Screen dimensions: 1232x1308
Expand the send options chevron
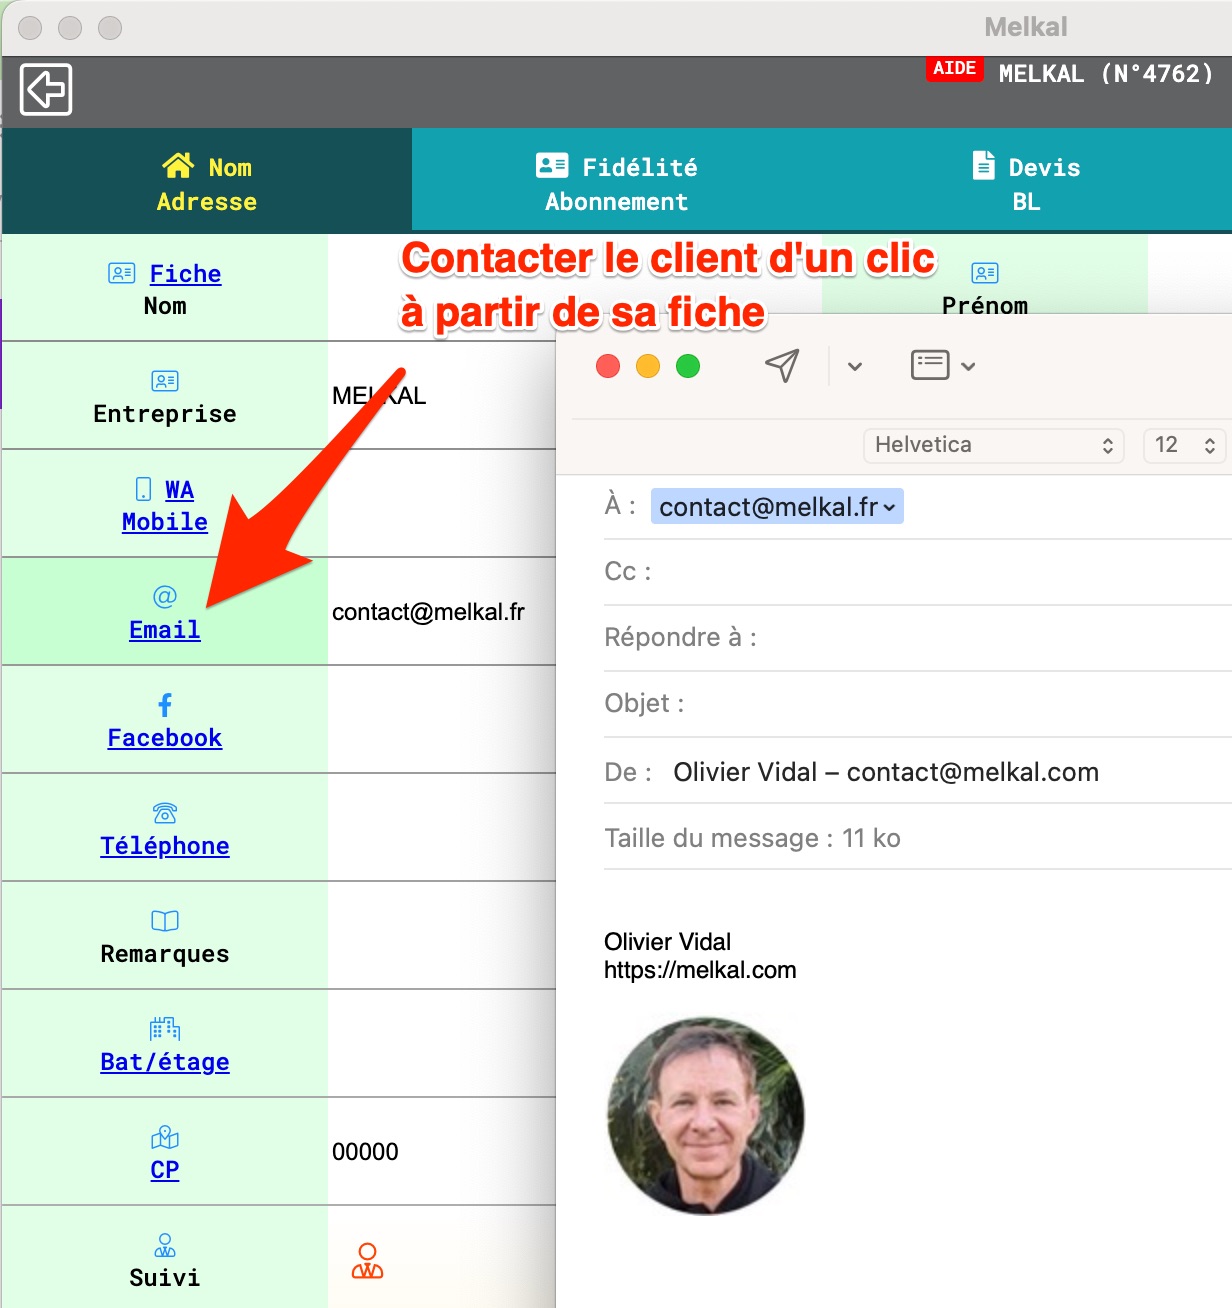[855, 366]
